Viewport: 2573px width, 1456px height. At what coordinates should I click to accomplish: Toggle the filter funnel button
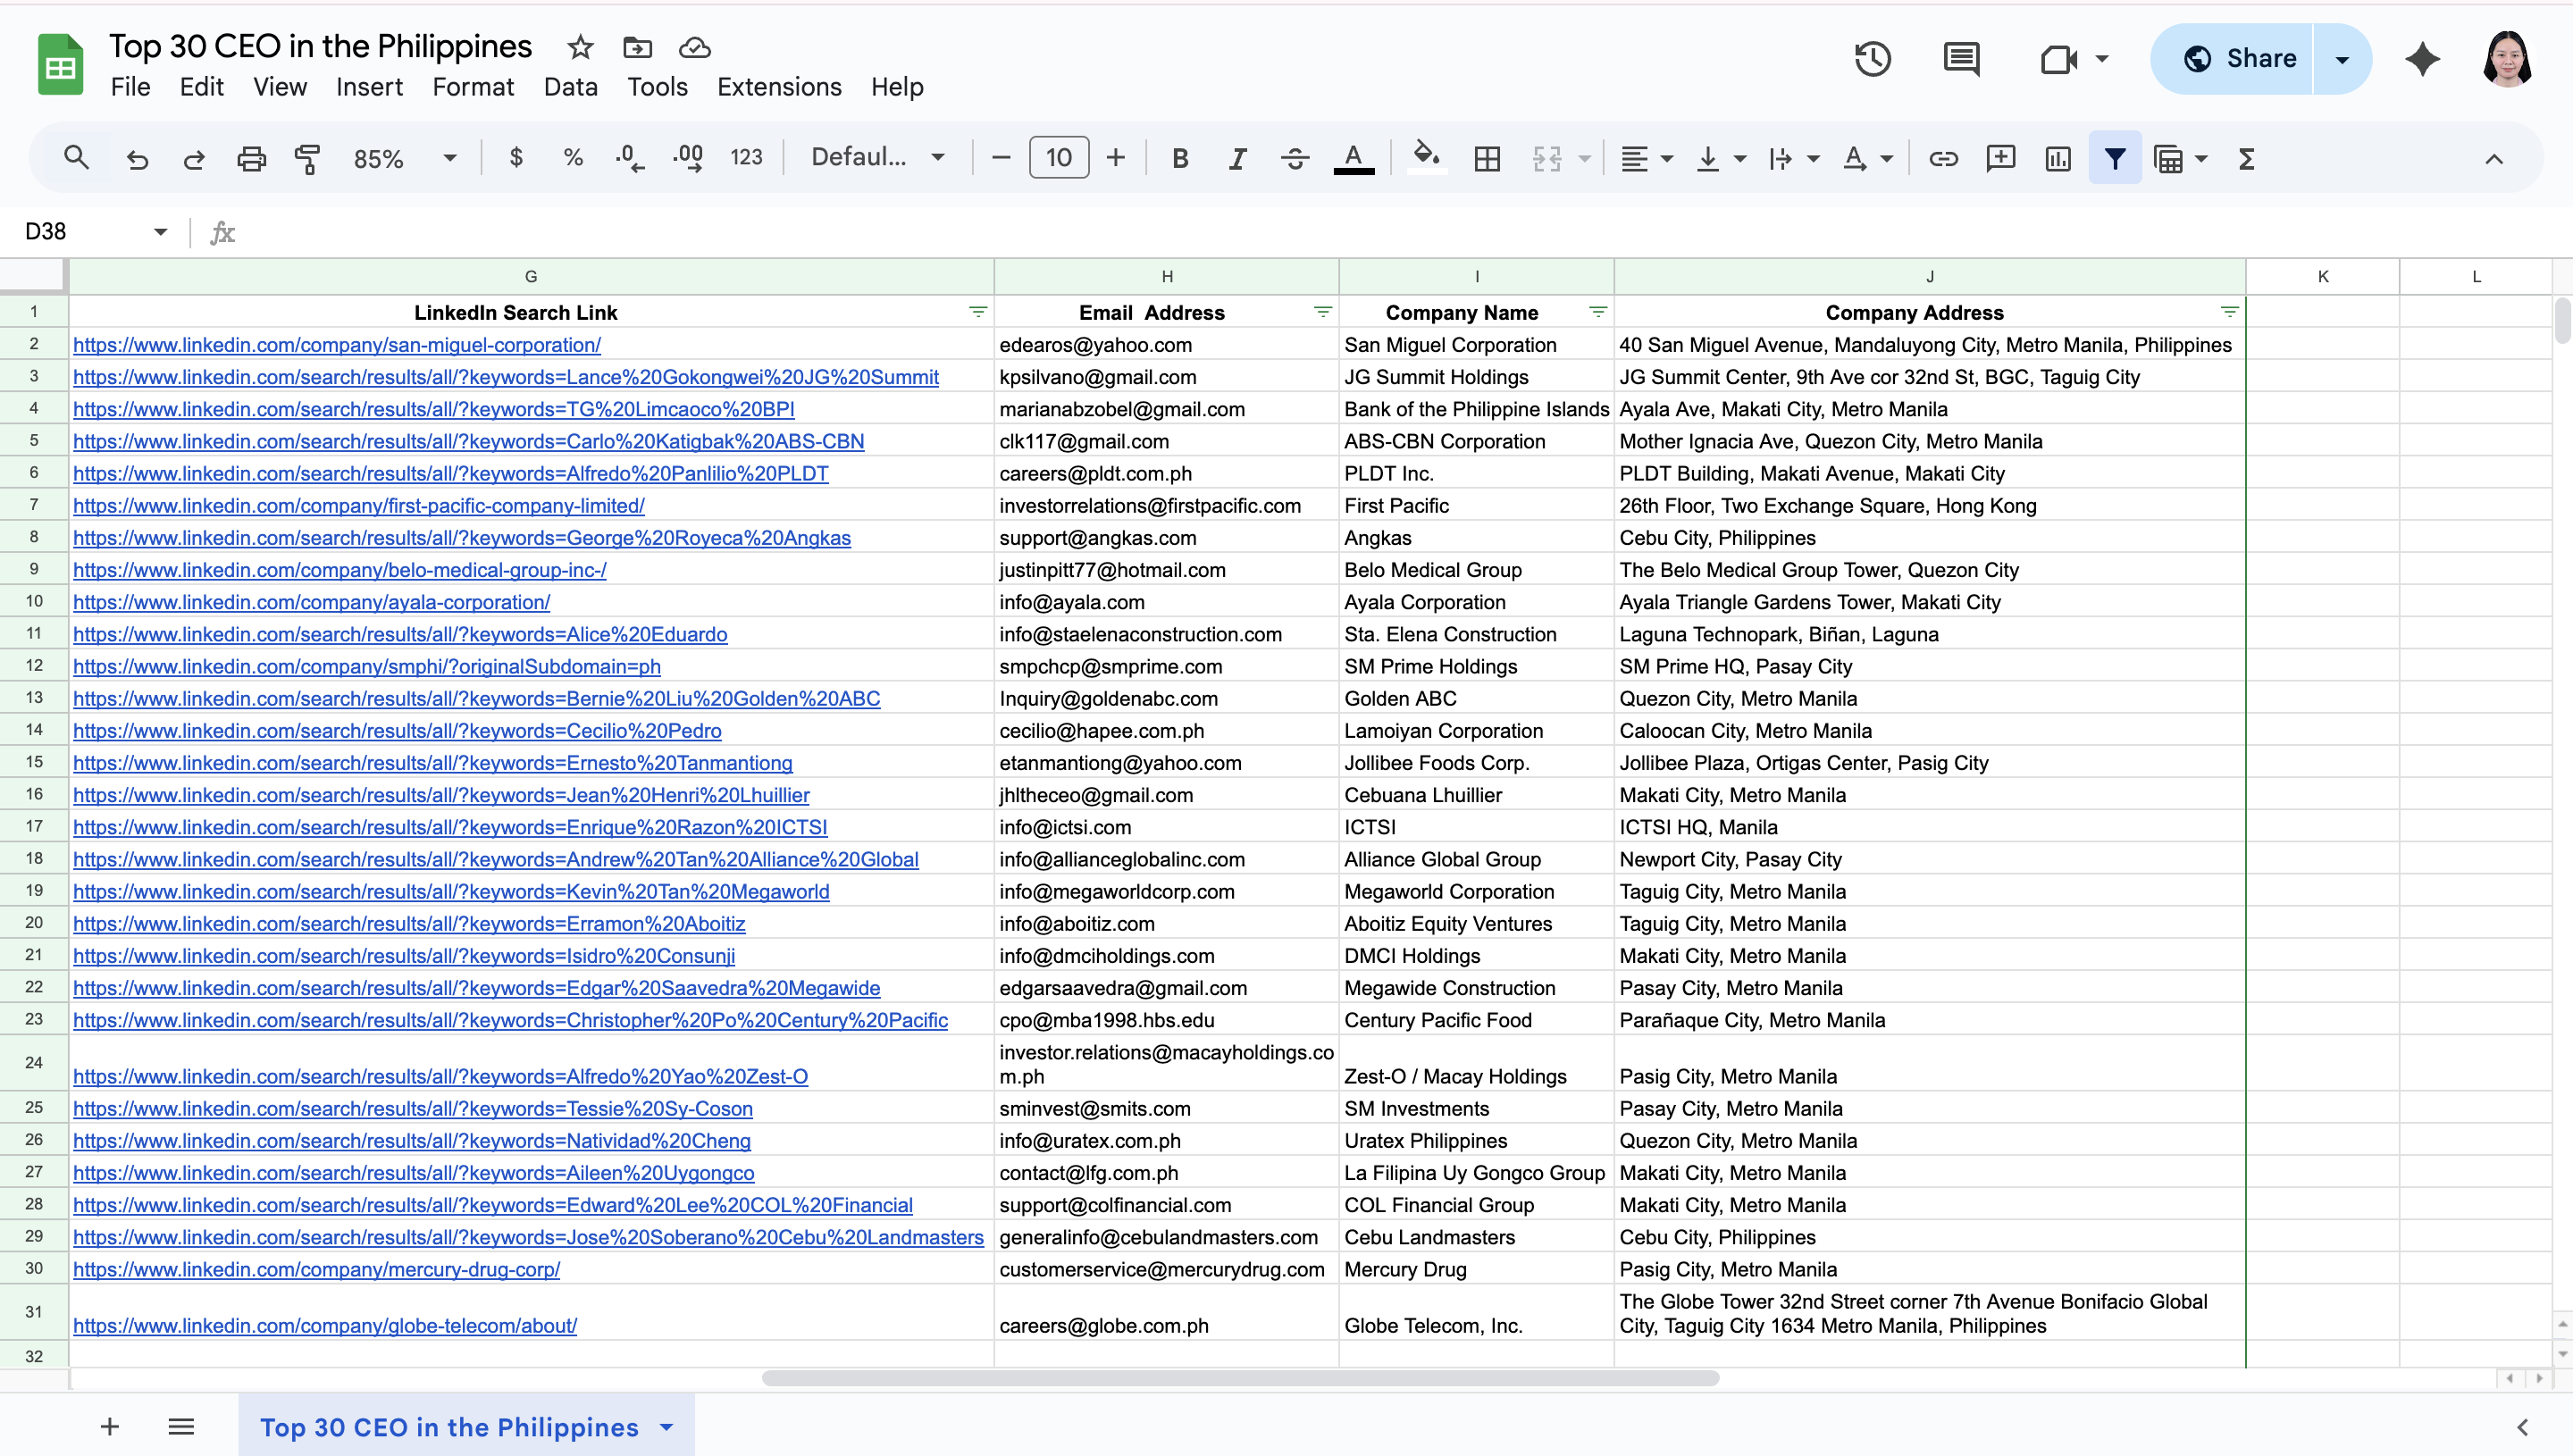2115,158
